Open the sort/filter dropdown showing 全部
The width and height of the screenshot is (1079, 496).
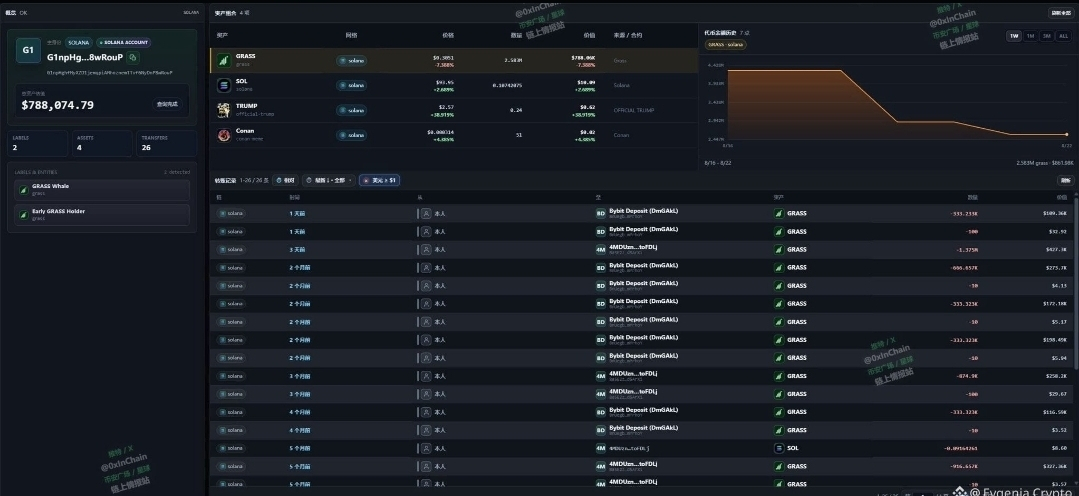[x=329, y=180]
